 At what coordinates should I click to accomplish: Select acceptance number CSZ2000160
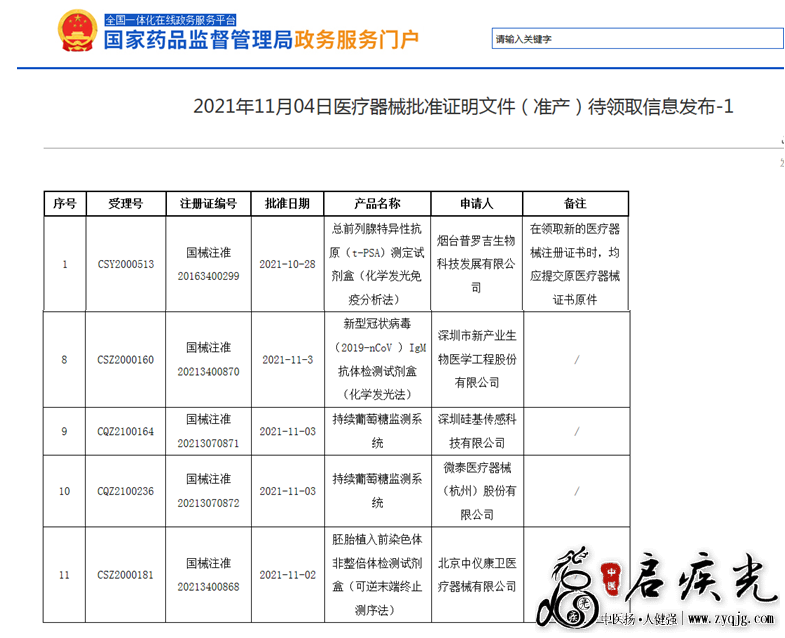(x=126, y=360)
